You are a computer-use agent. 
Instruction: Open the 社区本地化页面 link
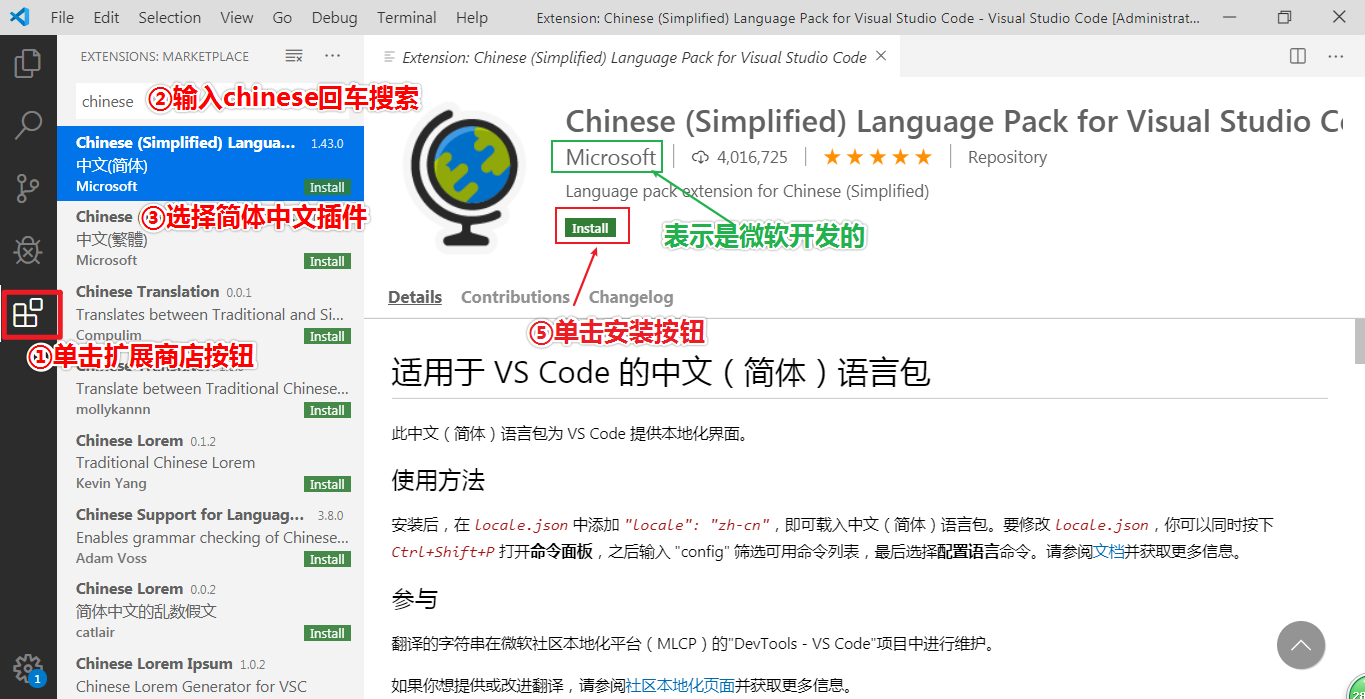tap(680, 686)
